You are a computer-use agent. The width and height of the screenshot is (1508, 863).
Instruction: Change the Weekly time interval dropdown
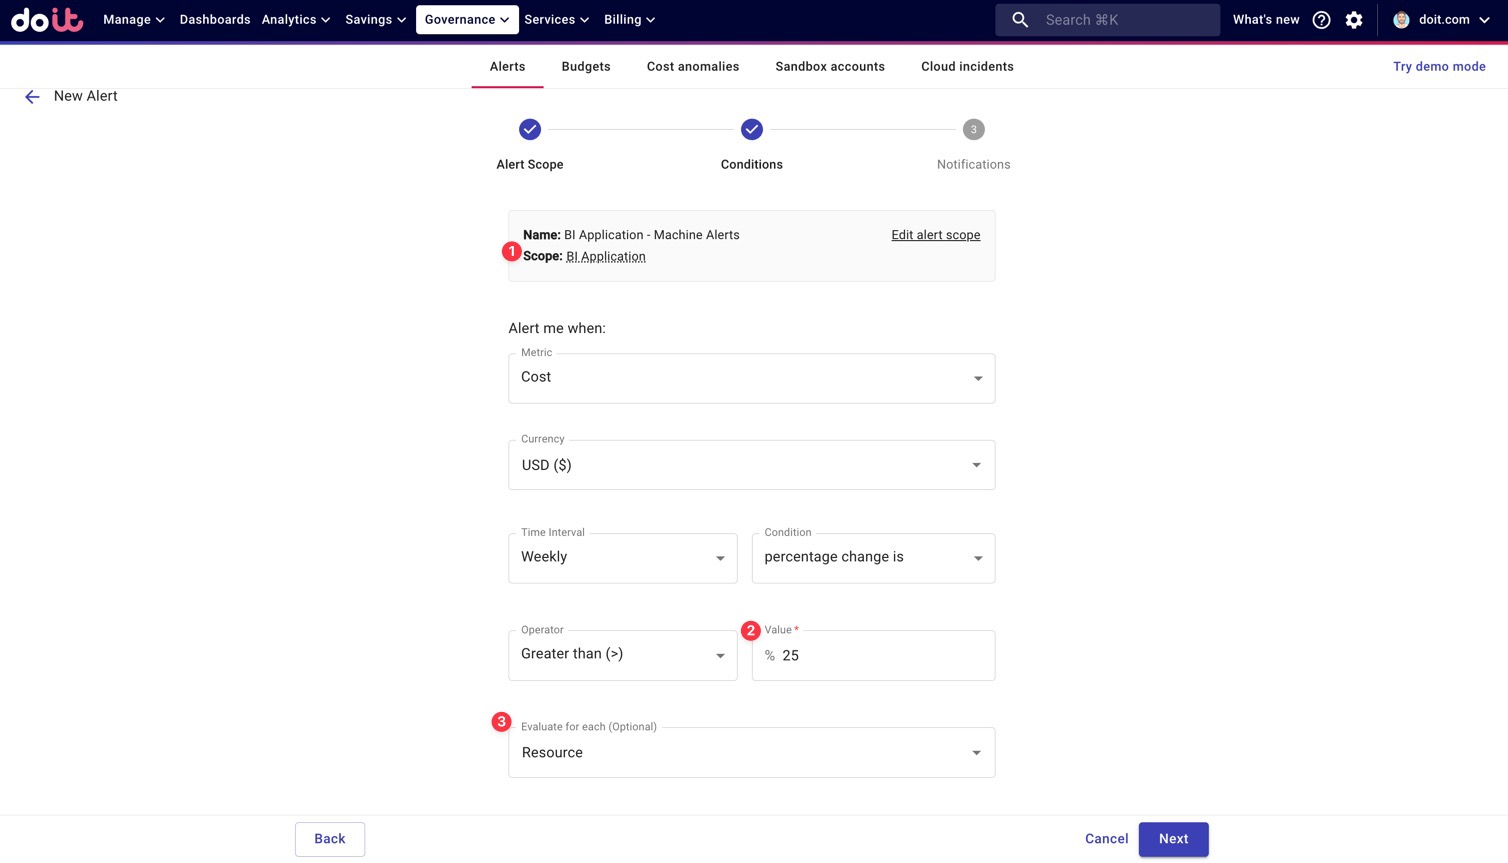click(x=622, y=558)
